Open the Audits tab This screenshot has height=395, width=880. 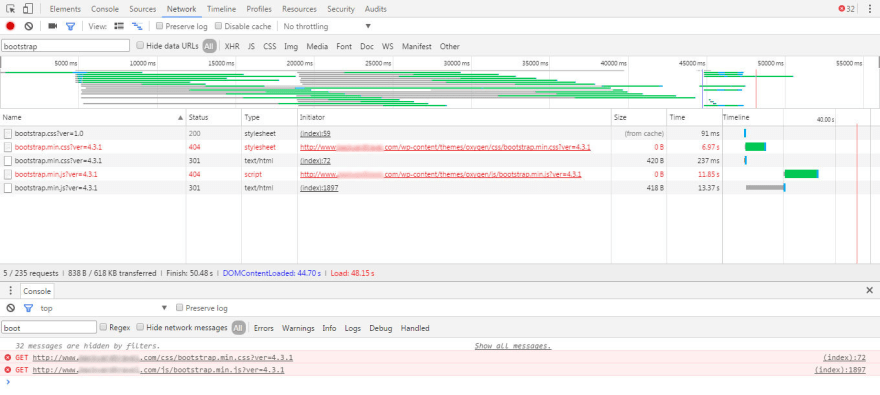[x=375, y=9]
